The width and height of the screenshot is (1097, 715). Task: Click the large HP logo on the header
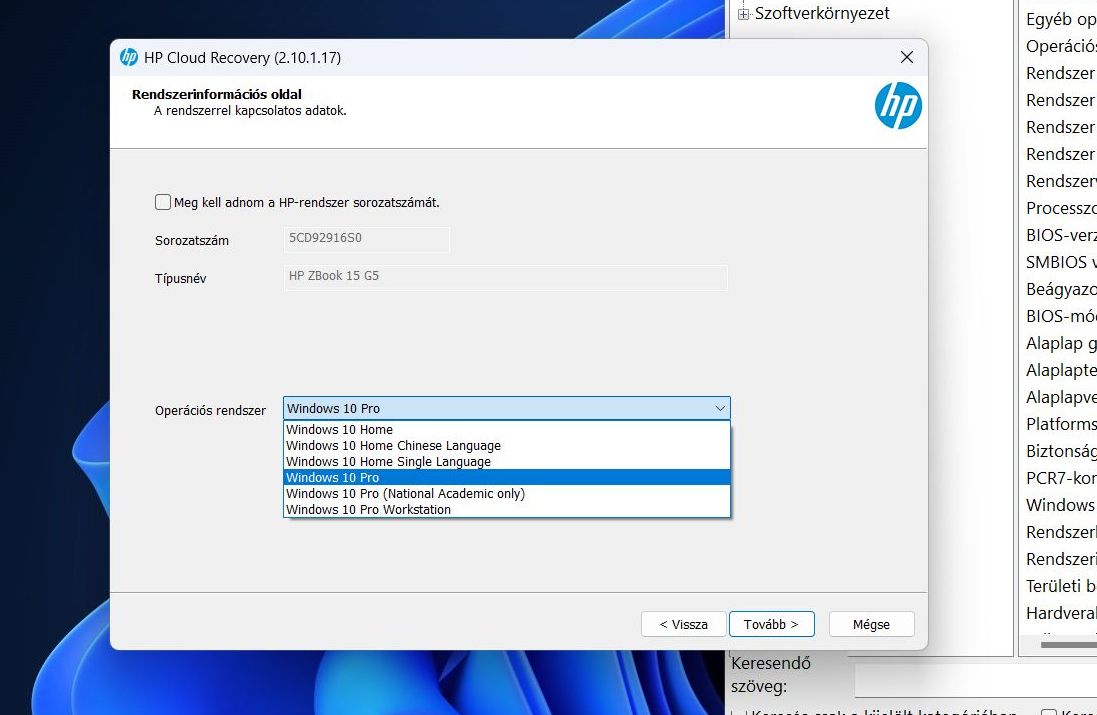click(x=897, y=106)
